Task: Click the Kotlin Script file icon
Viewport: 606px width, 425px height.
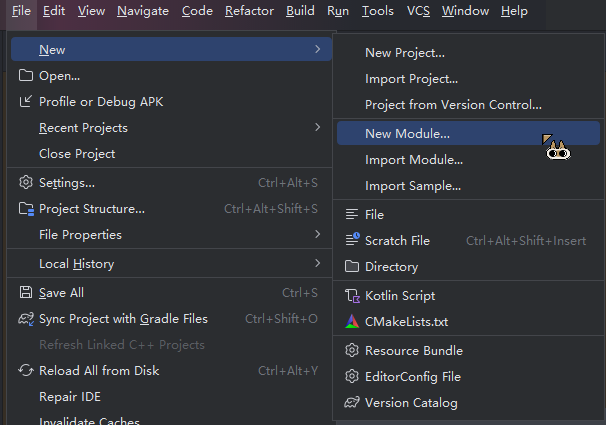Action: (x=352, y=296)
